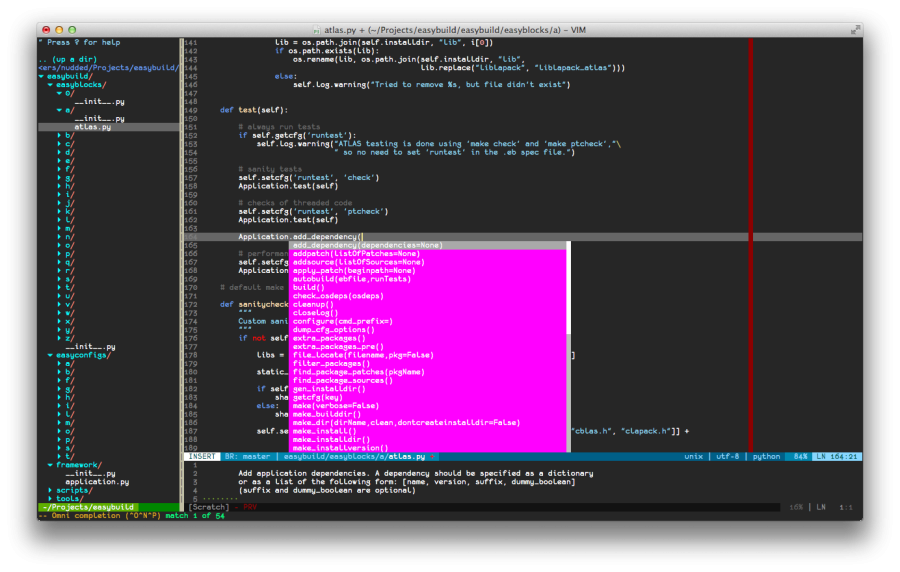Click the INSERT mode indicator in statusline
Image resolution: width=900 pixels, height=572 pixels.
203,456
